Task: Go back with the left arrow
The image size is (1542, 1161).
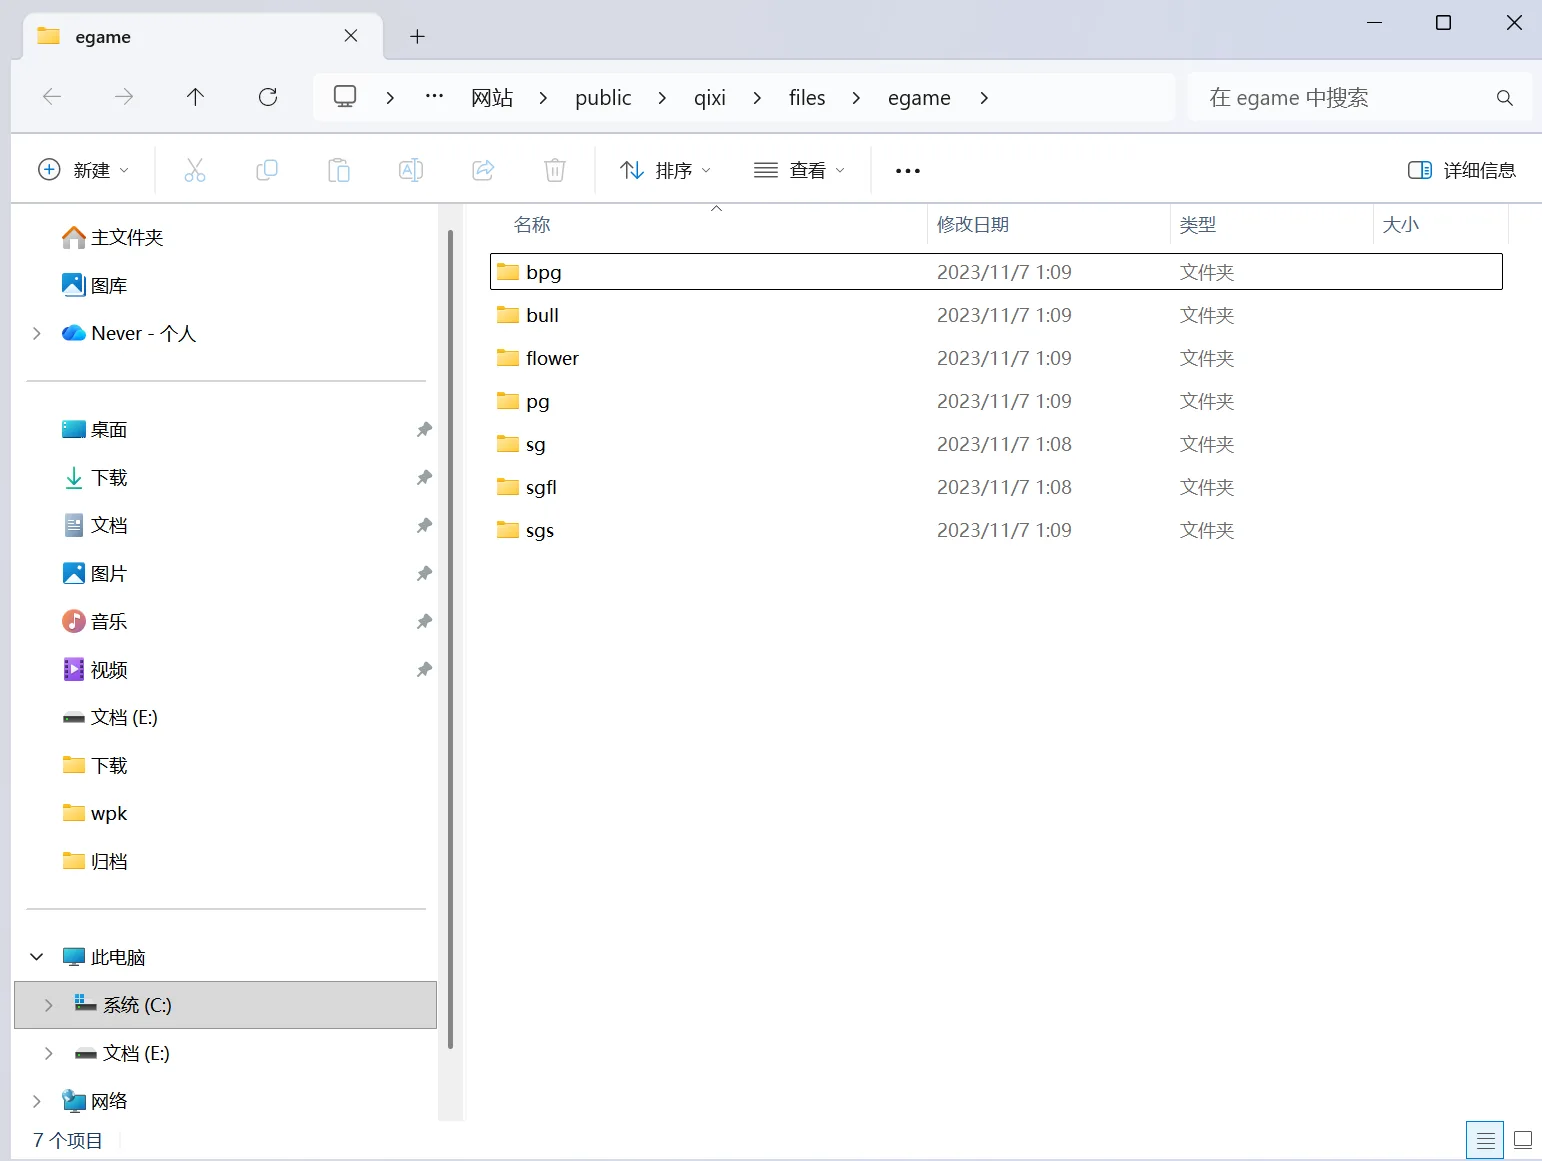Action: pos(52,97)
